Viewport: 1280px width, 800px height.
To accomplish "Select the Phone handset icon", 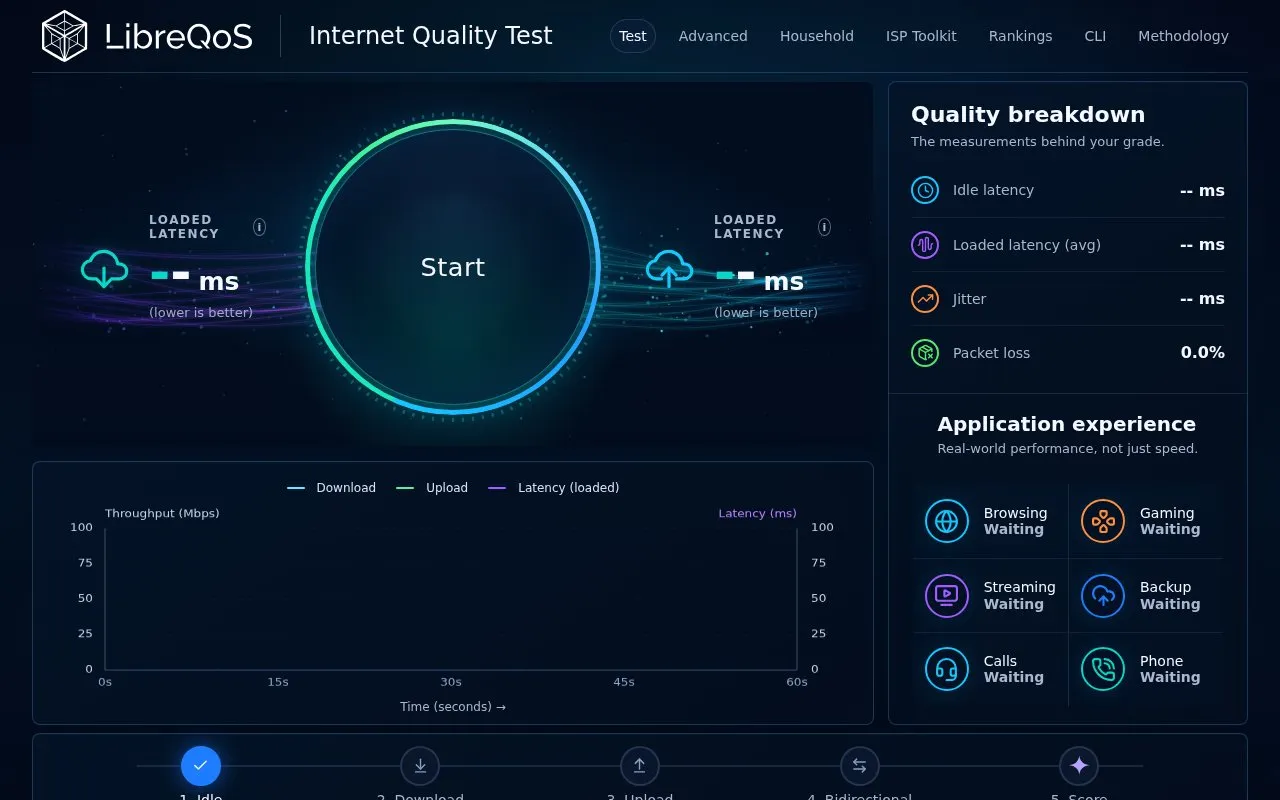I will click(x=1103, y=669).
